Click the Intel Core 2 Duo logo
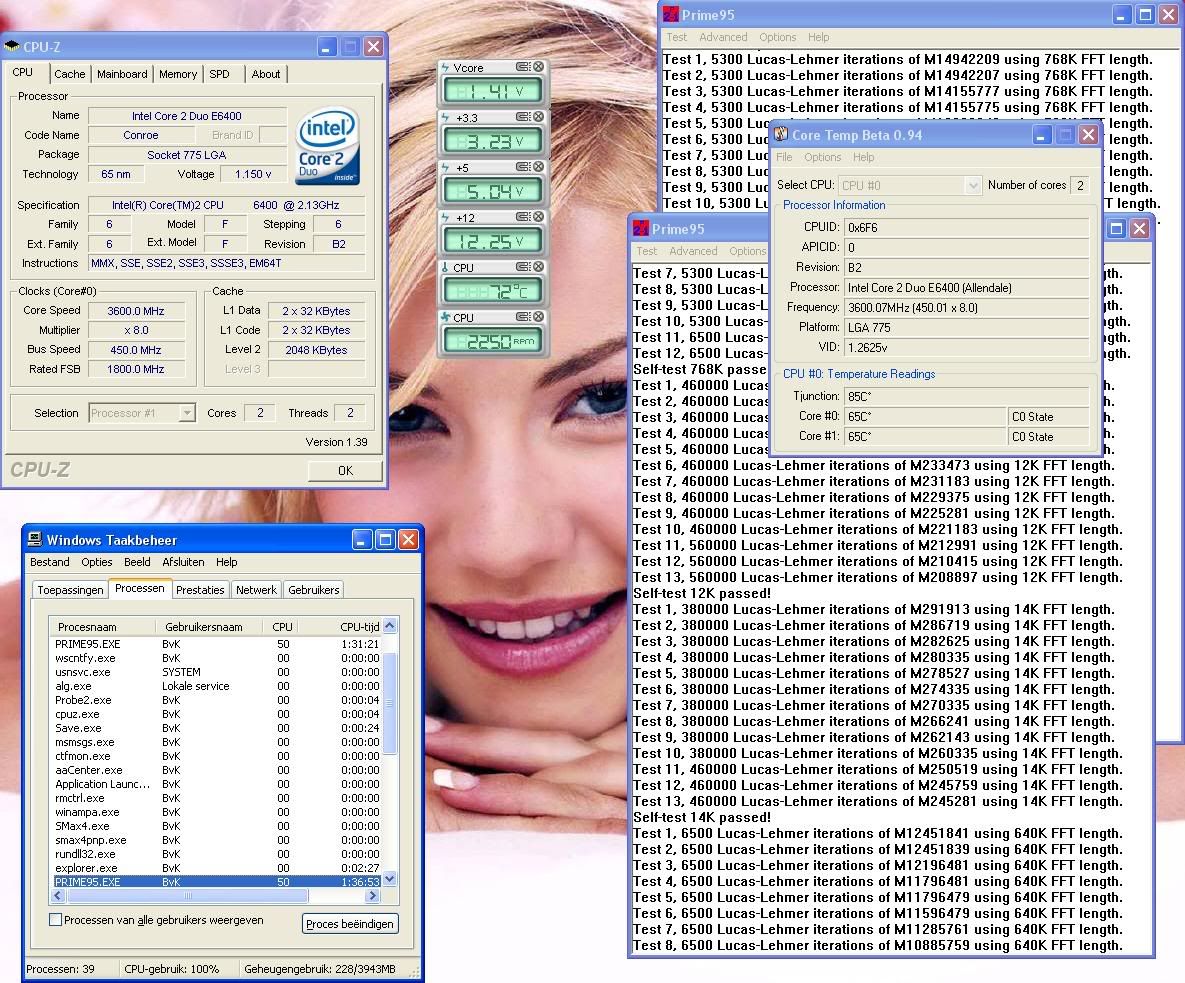Viewport: 1185px width, 983px height. [327, 145]
